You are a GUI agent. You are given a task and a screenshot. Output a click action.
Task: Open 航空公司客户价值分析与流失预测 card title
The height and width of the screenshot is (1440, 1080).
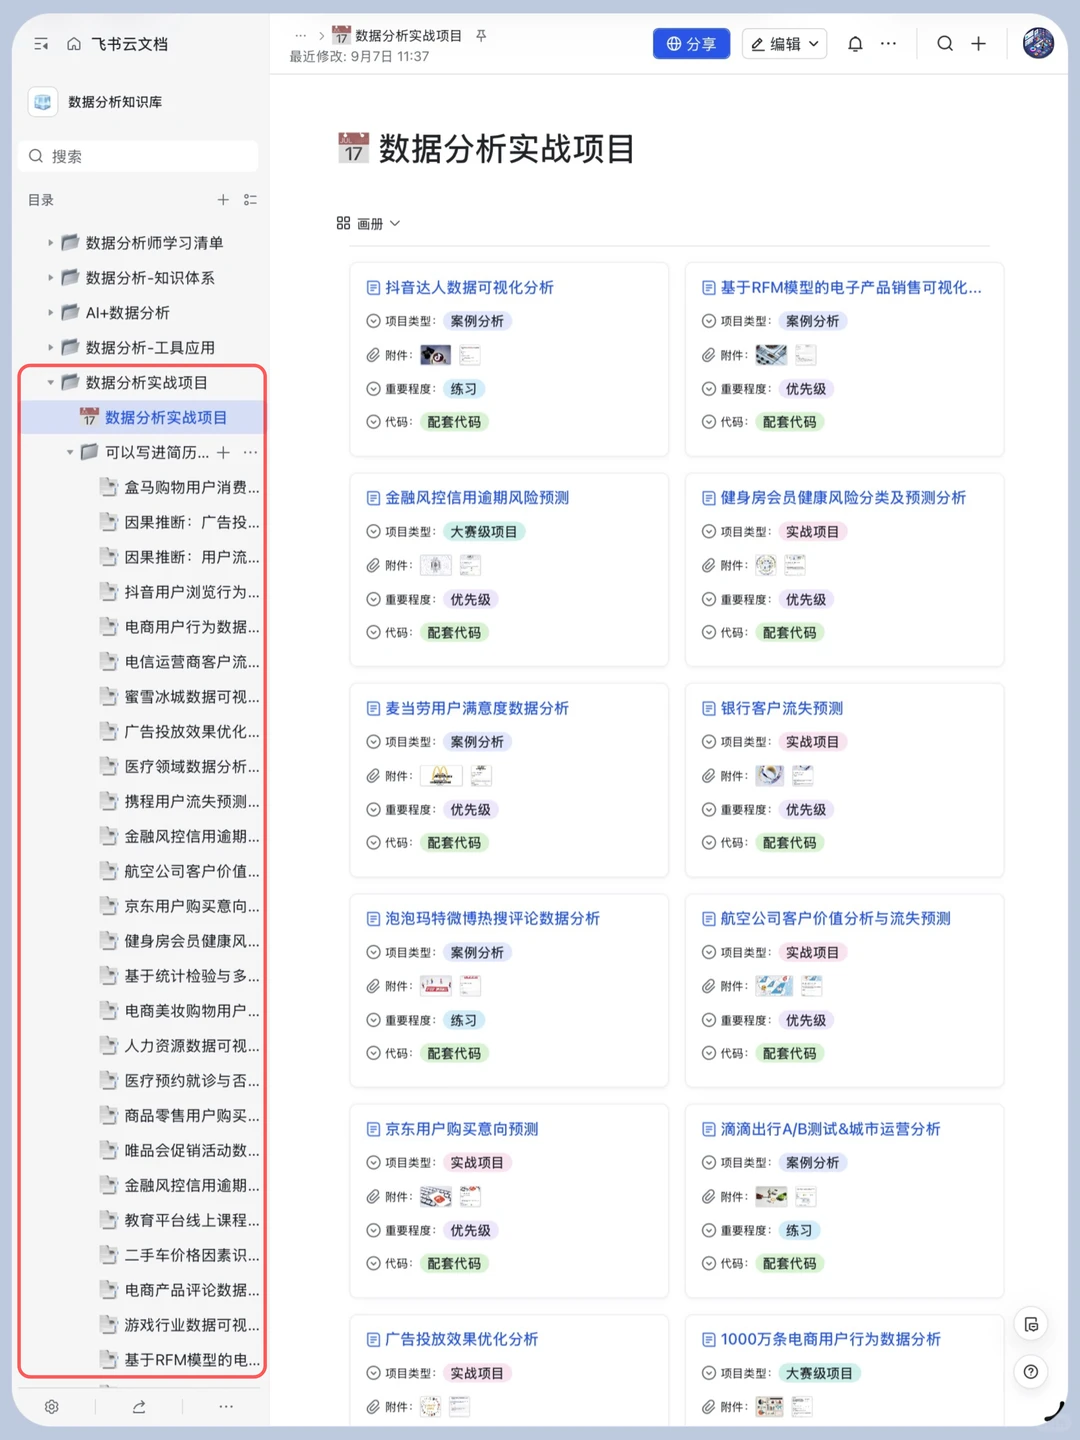835,918
